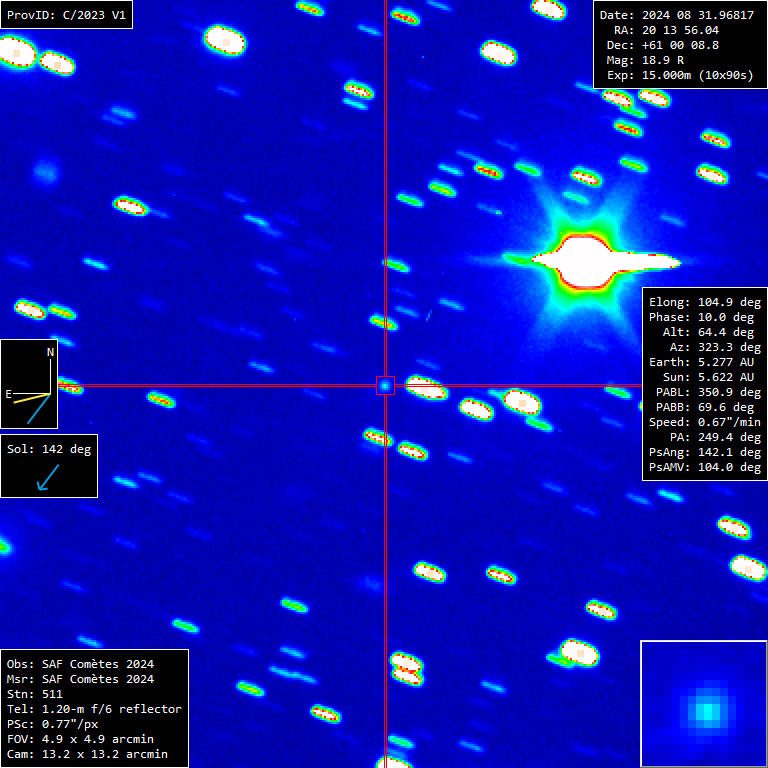
Task: Click the Earth 5.277 AU distance
Action: pyautogui.click(x=701, y=362)
